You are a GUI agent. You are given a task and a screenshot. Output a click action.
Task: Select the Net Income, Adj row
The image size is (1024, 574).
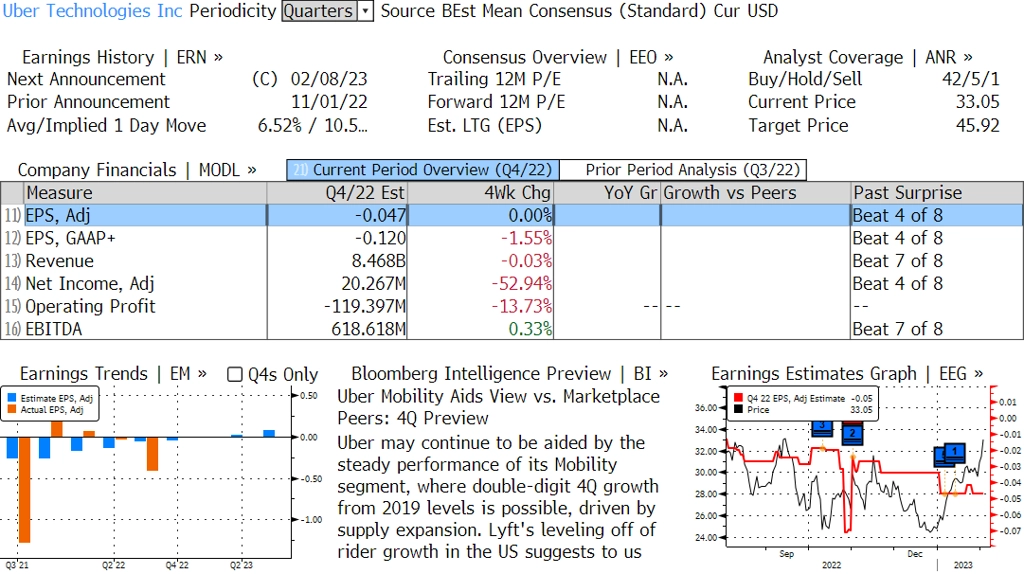tap(512, 284)
